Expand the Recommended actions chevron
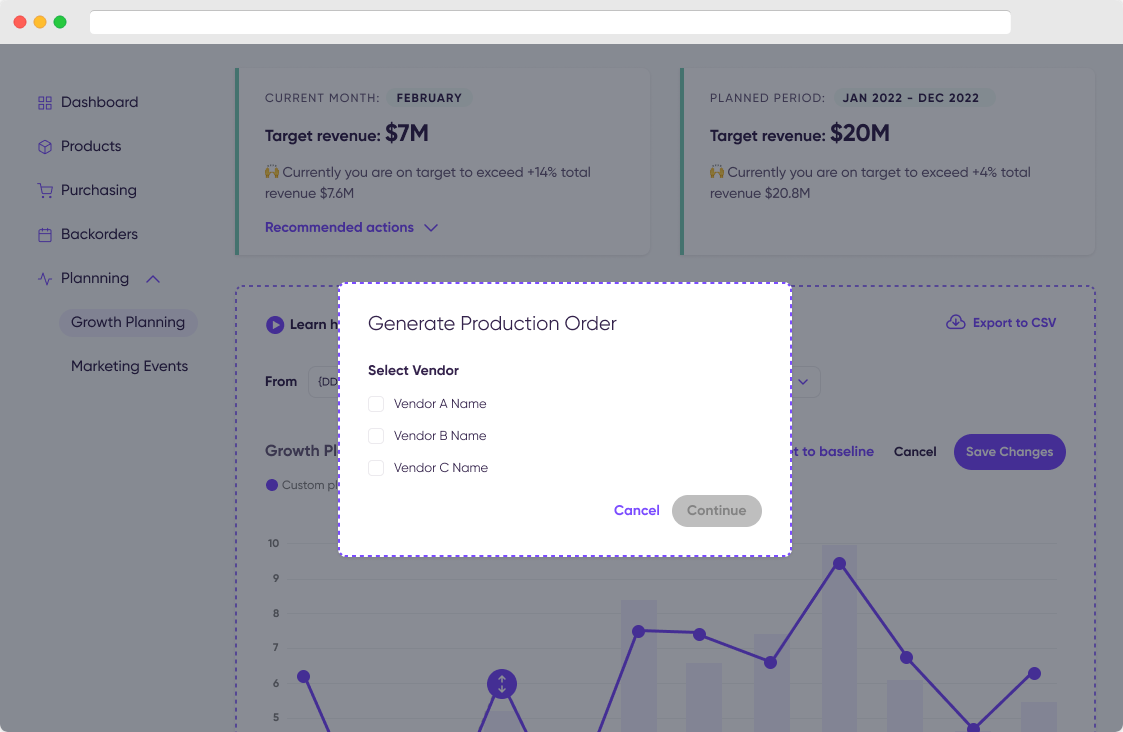The height and width of the screenshot is (732, 1123). [430, 228]
